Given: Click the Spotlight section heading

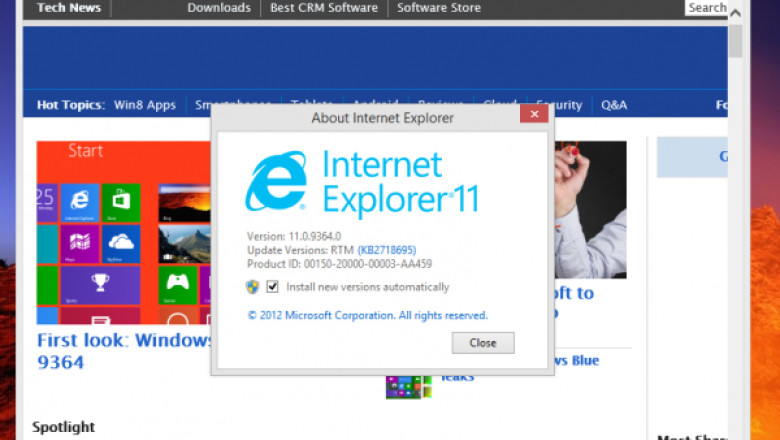Looking at the screenshot, I should point(63,427).
